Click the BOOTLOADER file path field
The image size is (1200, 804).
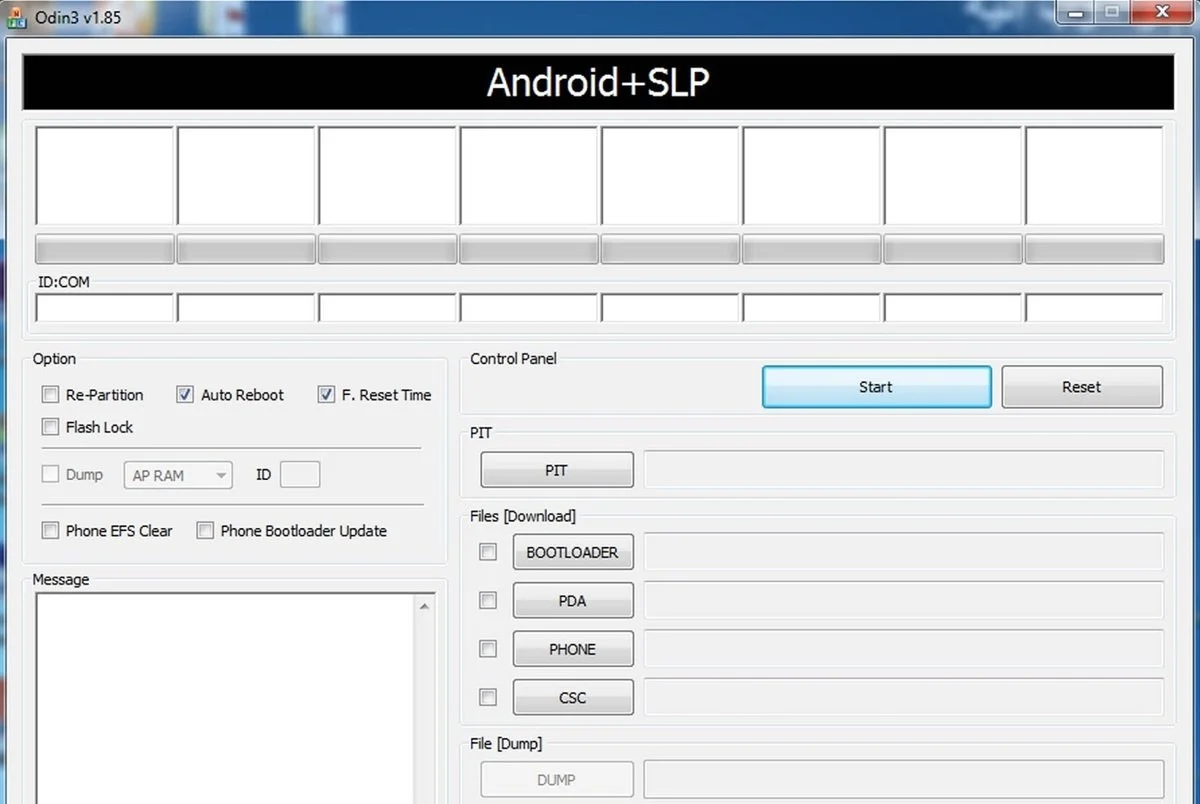click(x=904, y=552)
